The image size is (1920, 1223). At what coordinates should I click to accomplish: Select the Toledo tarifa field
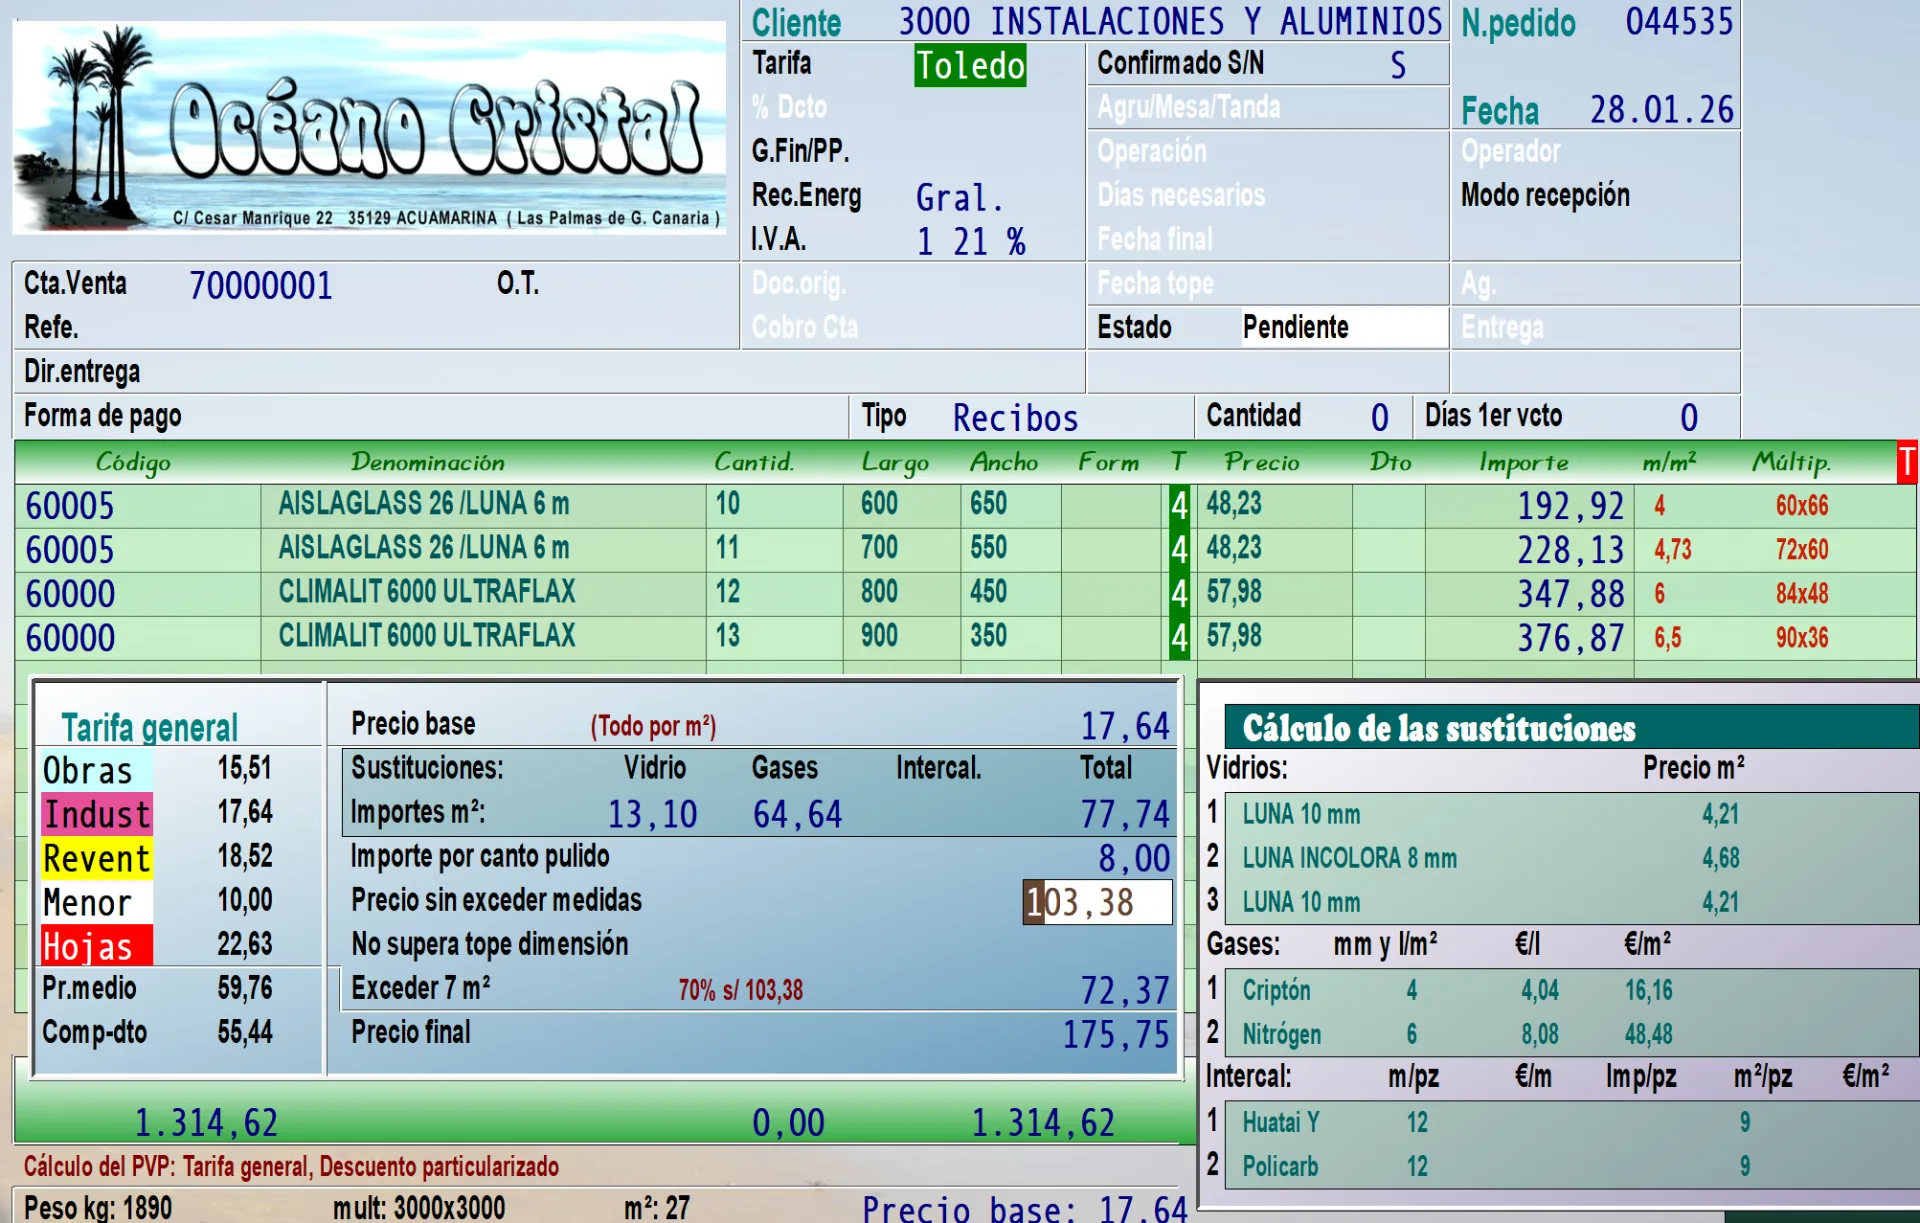click(970, 66)
